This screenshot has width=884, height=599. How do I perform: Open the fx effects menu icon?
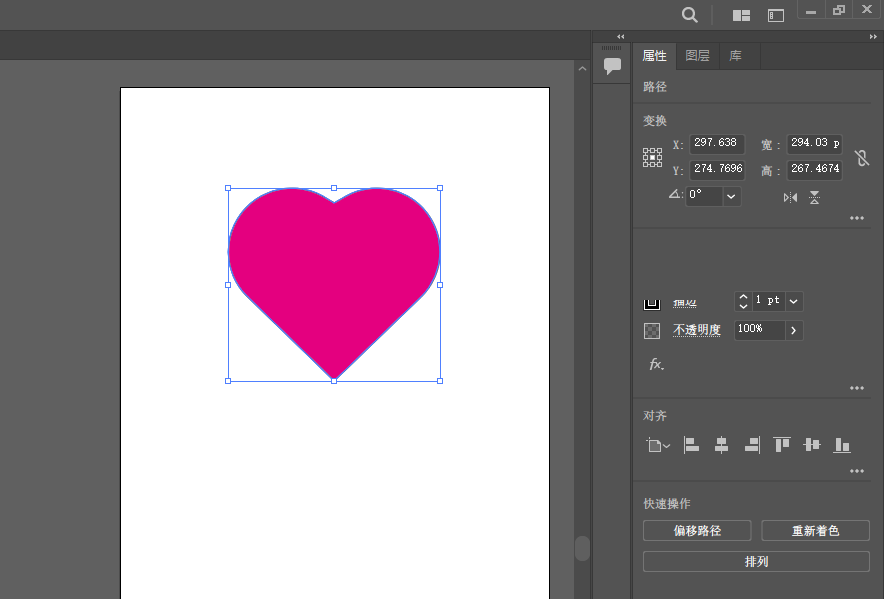pyautogui.click(x=656, y=364)
